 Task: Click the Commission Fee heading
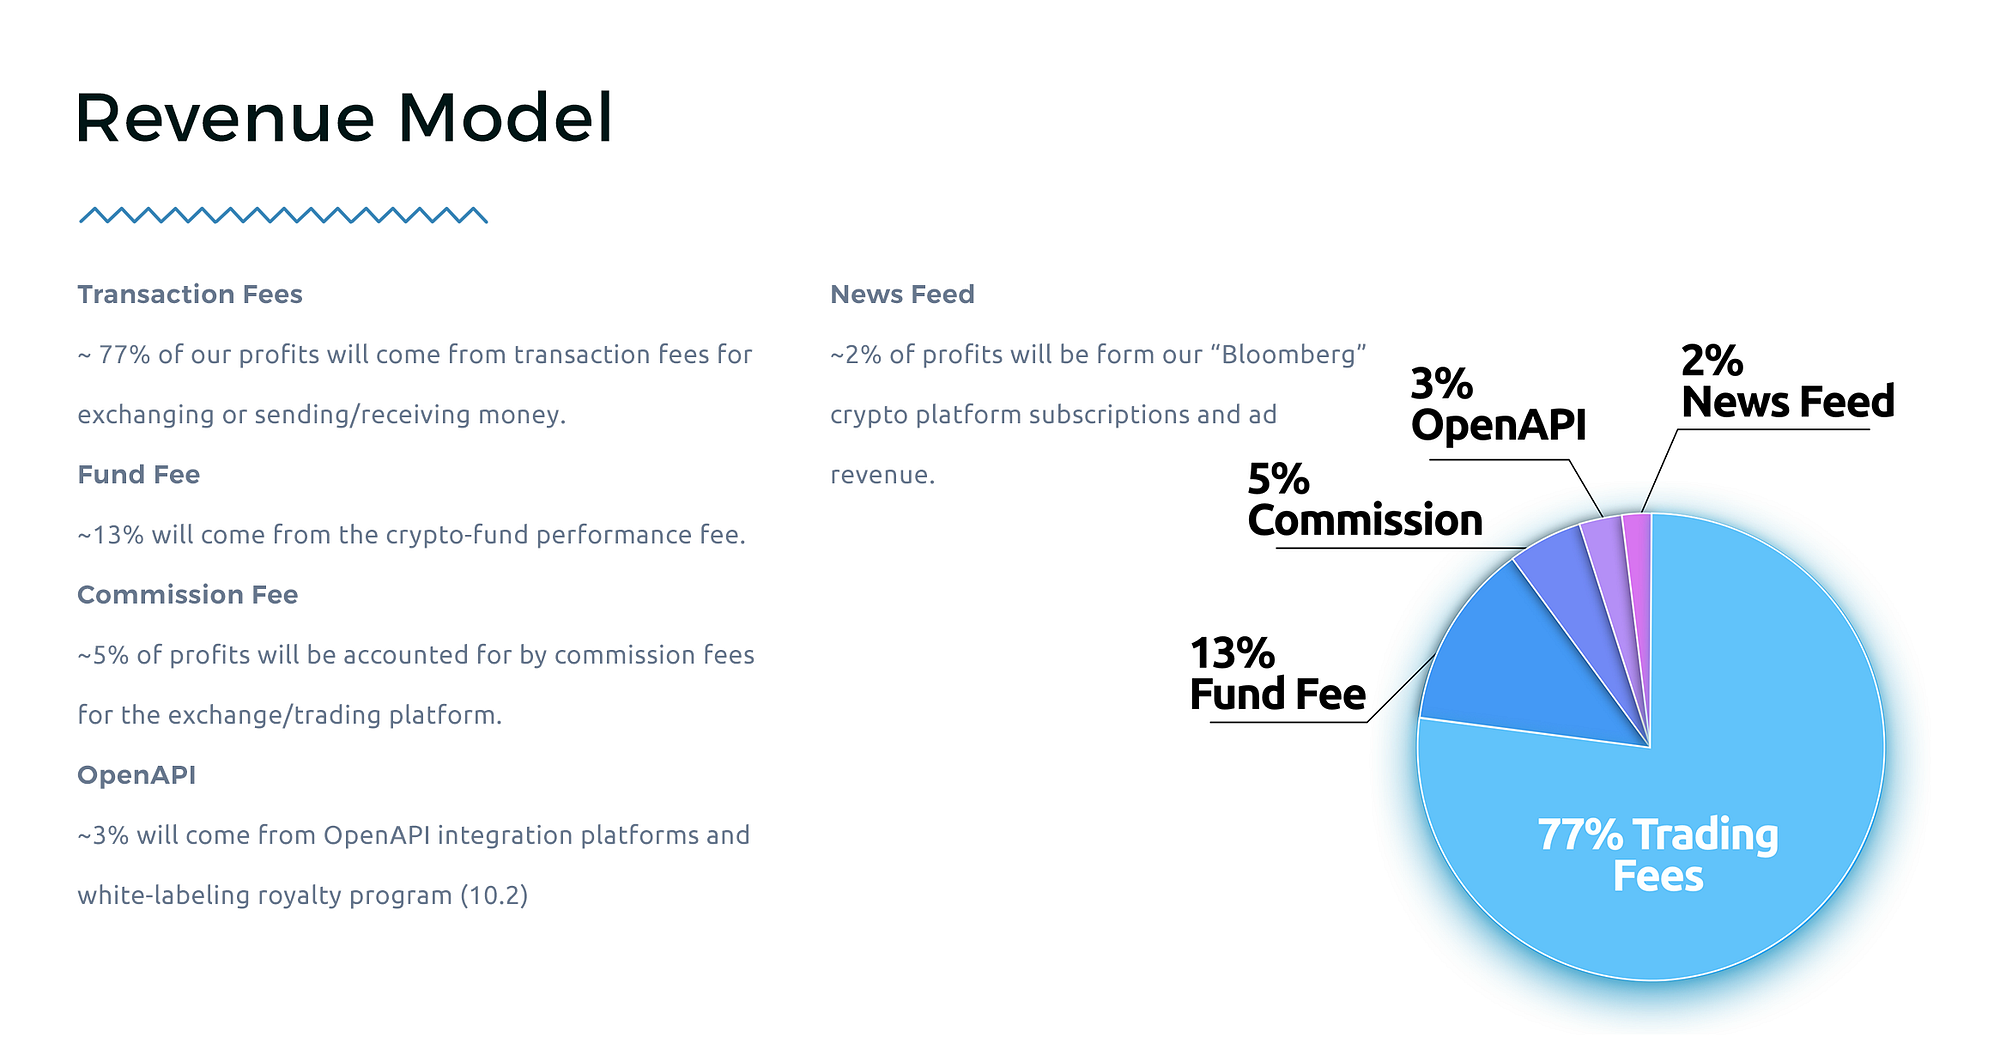tap(188, 594)
